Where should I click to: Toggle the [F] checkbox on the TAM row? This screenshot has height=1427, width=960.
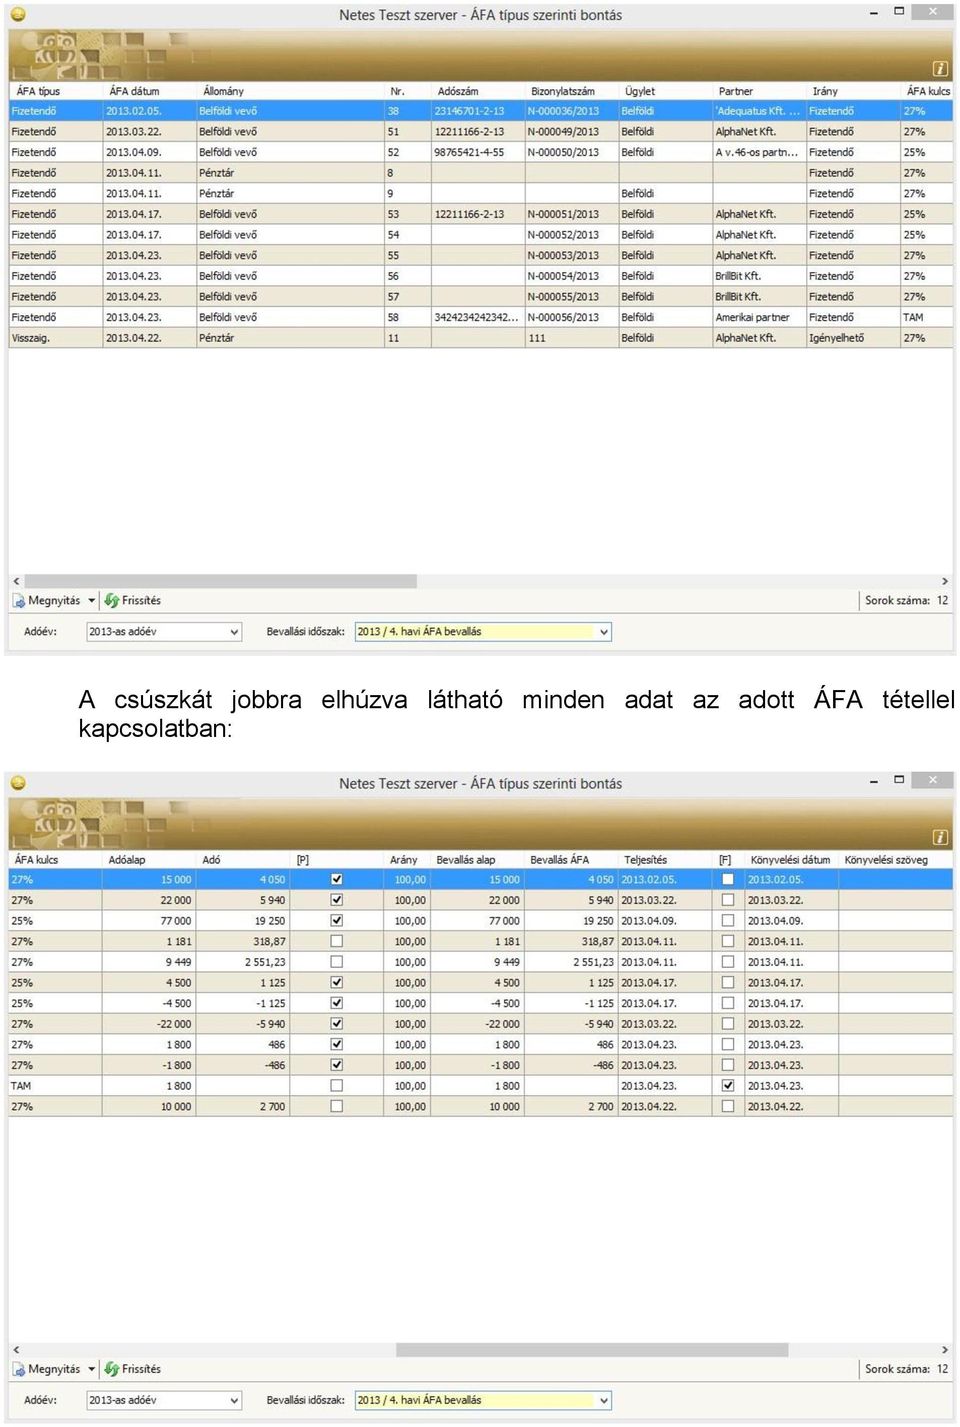pyautogui.click(x=728, y=1086)
